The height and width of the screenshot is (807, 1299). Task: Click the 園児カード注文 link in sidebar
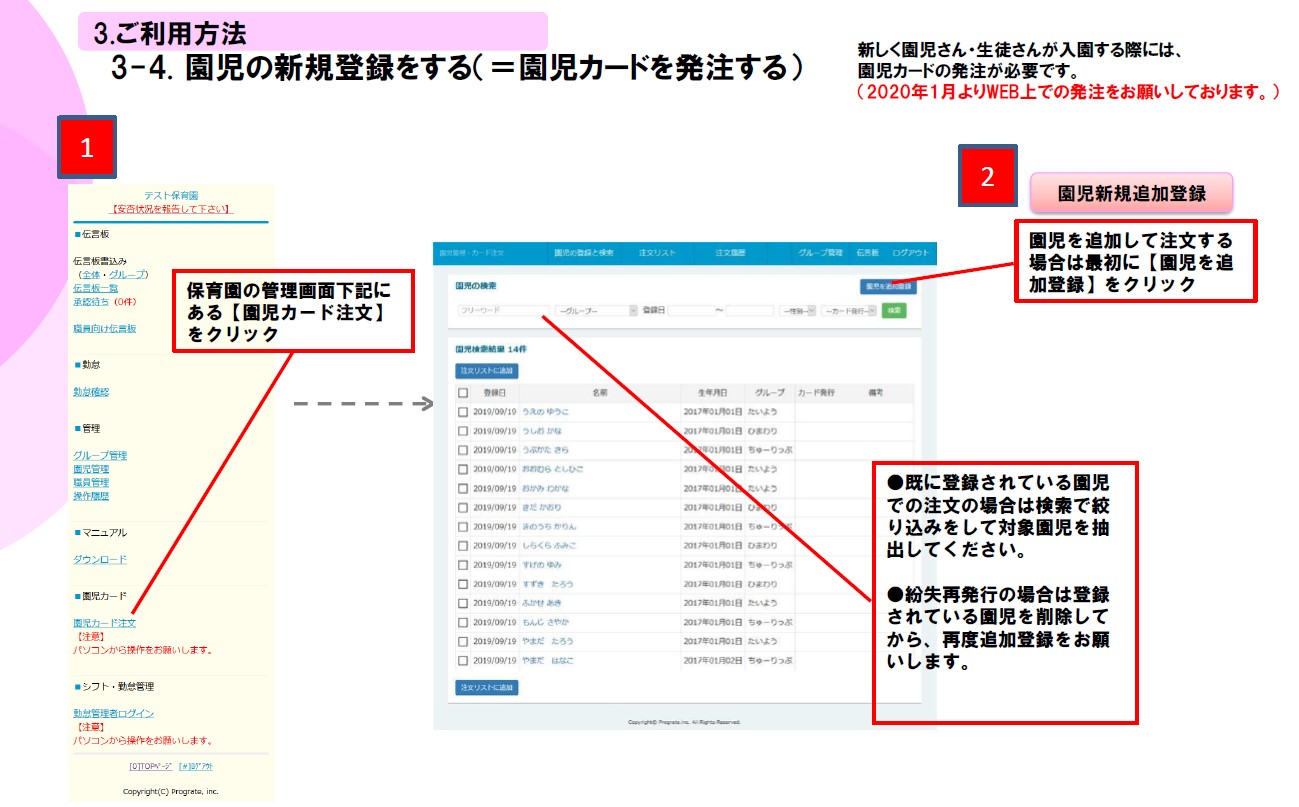[x=104, y=623]
